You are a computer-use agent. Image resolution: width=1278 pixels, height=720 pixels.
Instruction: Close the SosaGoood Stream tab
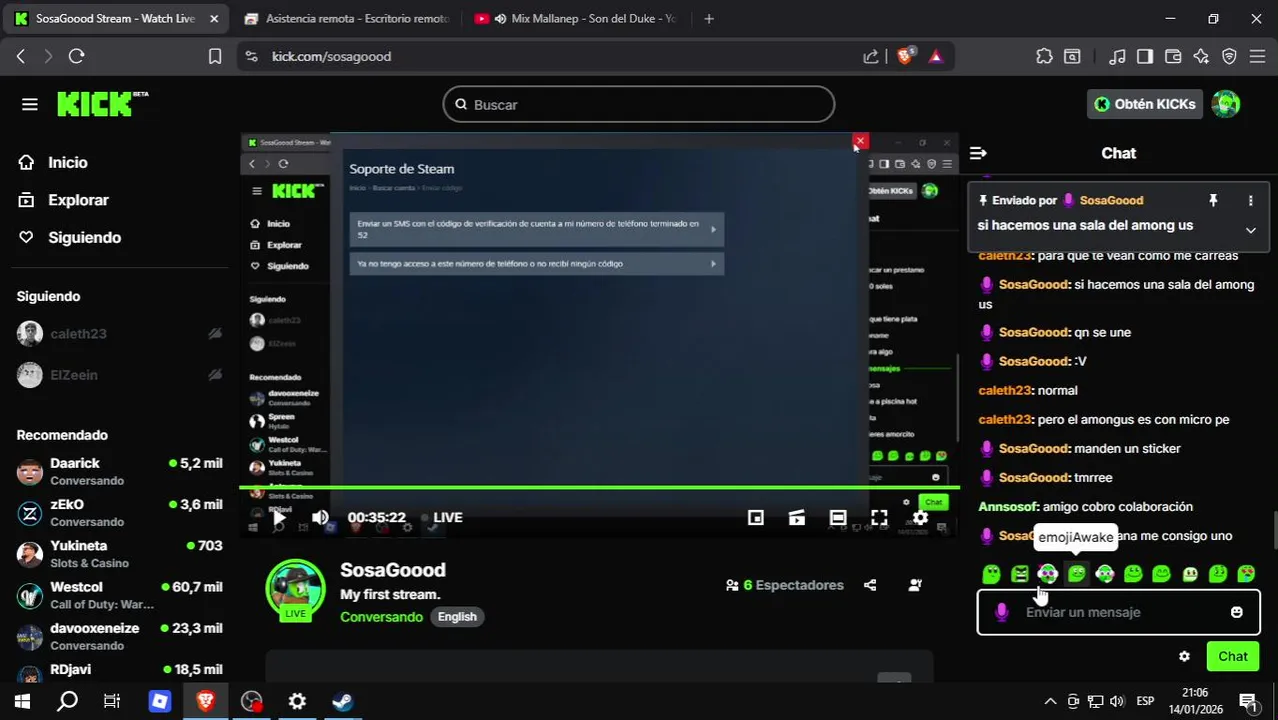213,18
